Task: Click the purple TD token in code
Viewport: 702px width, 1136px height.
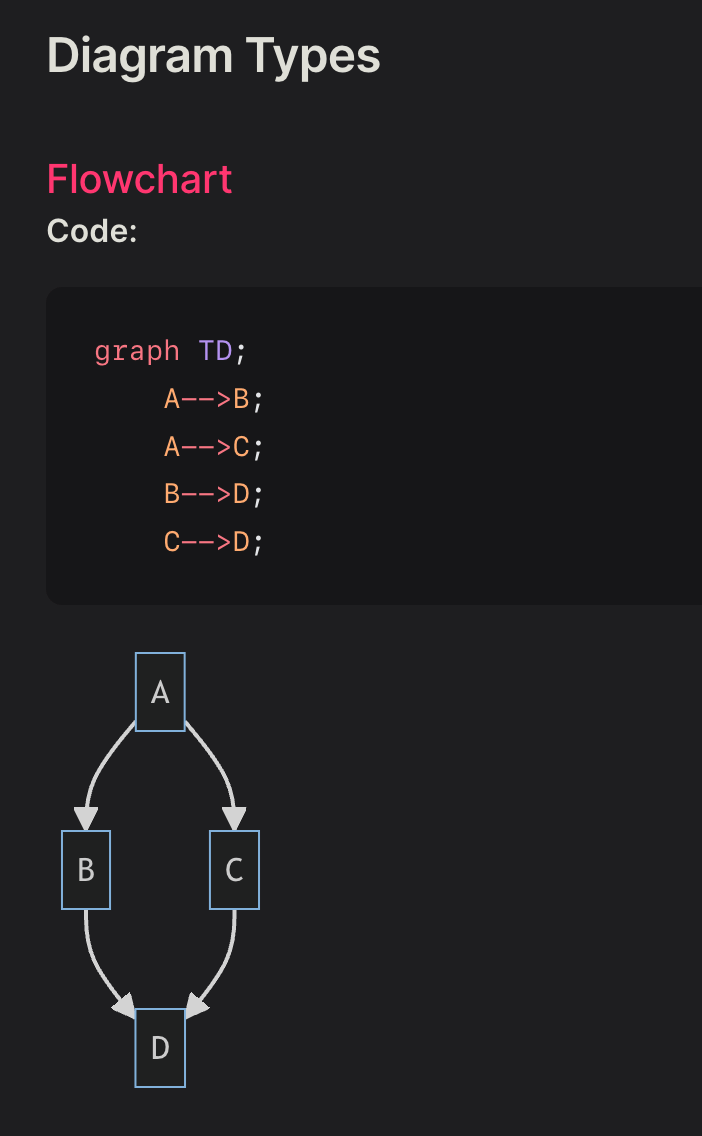Action: pos(215,352)
